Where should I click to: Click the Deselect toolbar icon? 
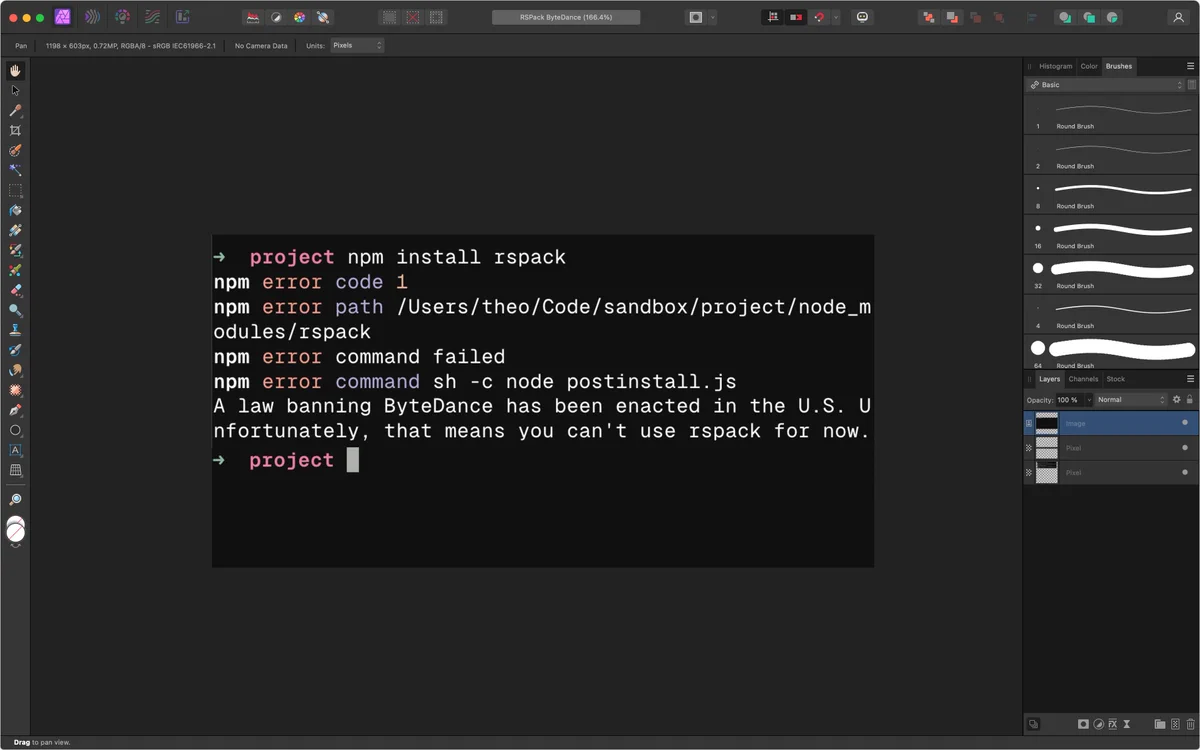click(413, 17)
